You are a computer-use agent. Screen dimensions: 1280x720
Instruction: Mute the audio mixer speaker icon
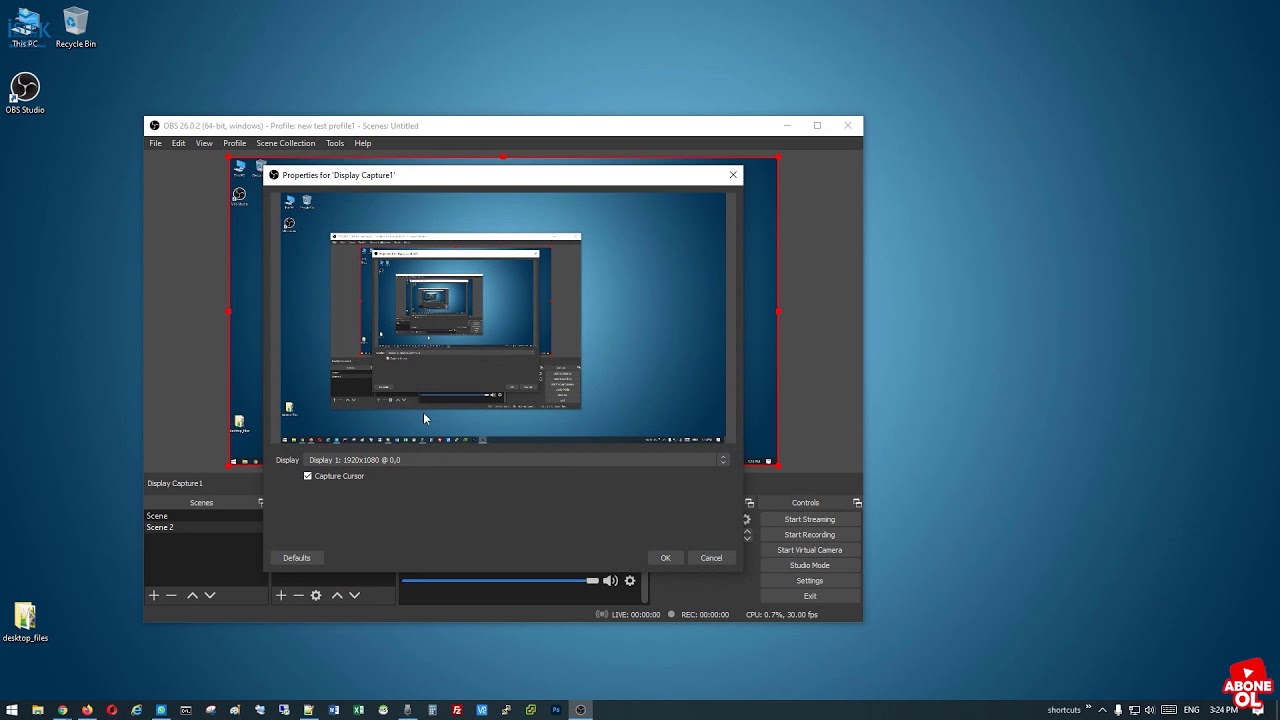610,580
